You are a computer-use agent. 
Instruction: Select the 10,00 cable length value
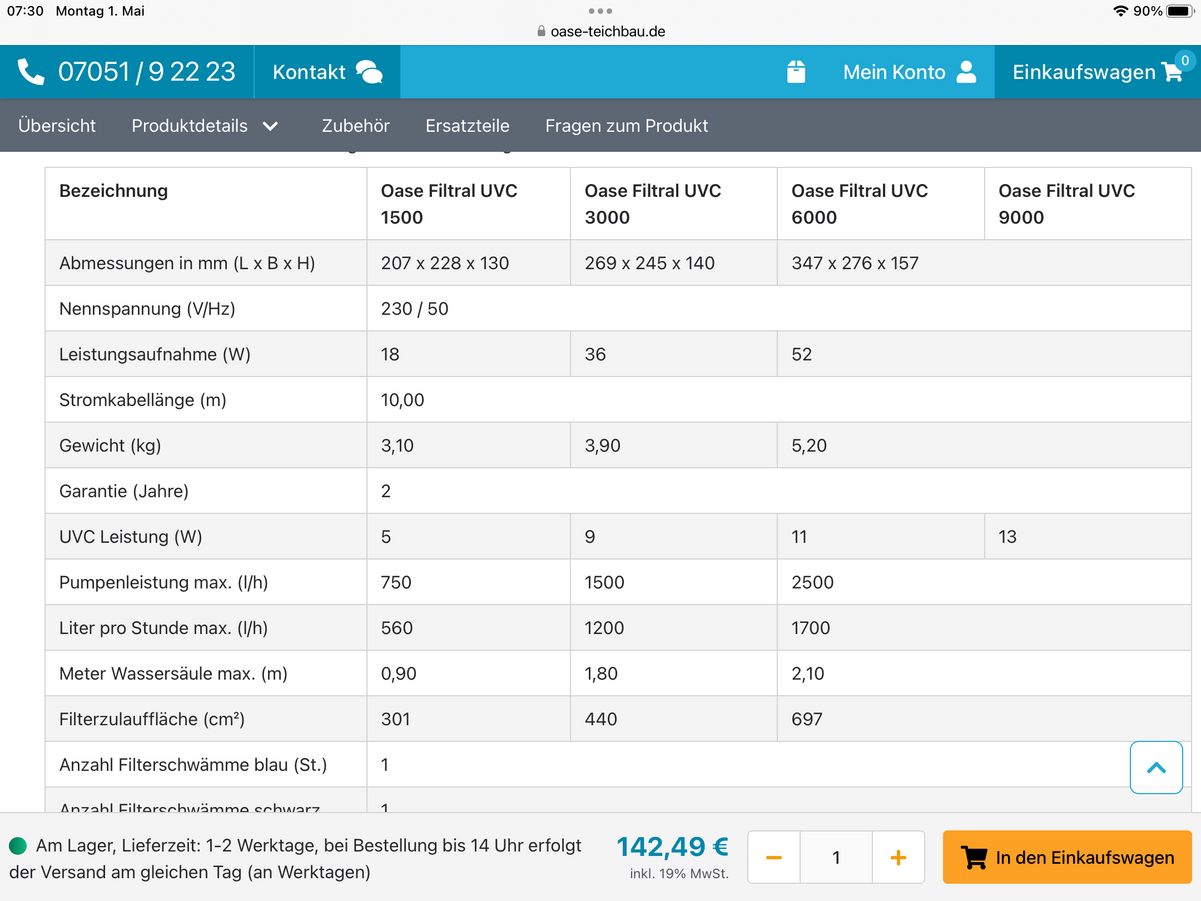coord(403,400)
